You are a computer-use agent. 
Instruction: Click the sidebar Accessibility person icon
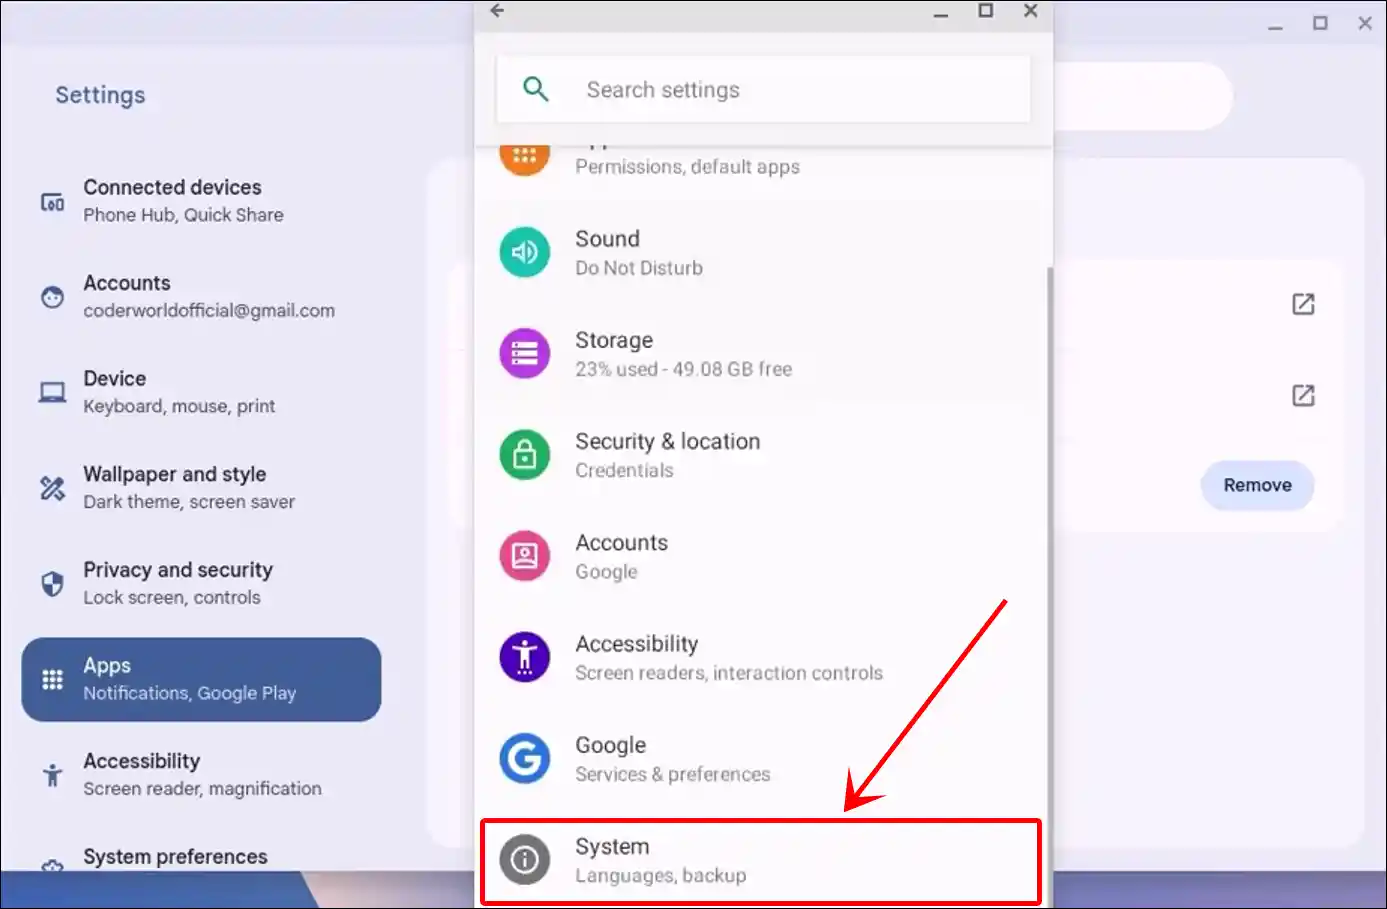(x=52, y=775)
